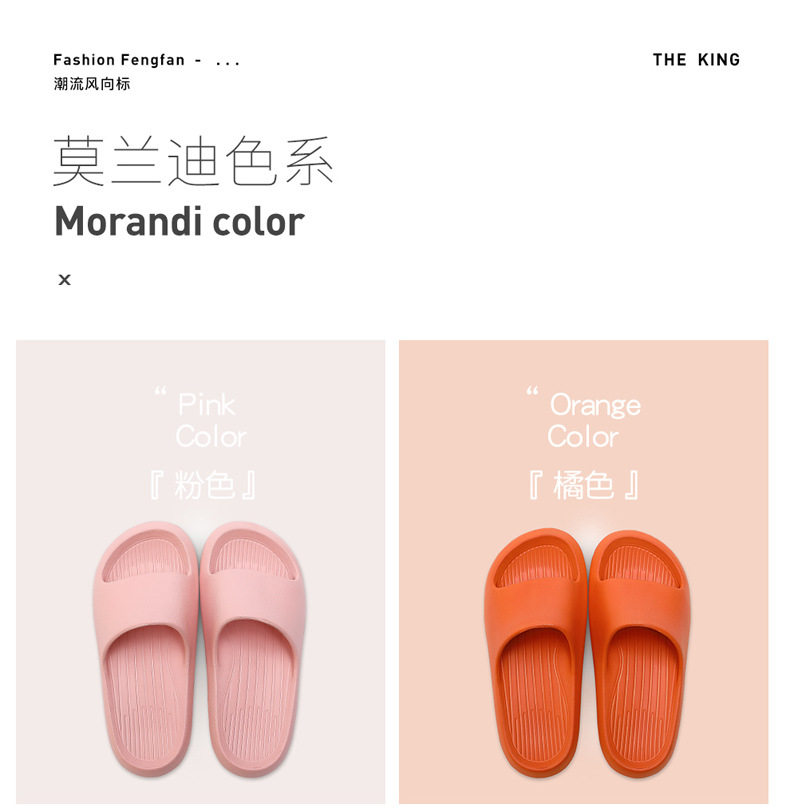Image resolution: width=790 pixels, height=812 pixels.
Task: Click the 莫兰迪色系 heading
Action: click(193, 161)
